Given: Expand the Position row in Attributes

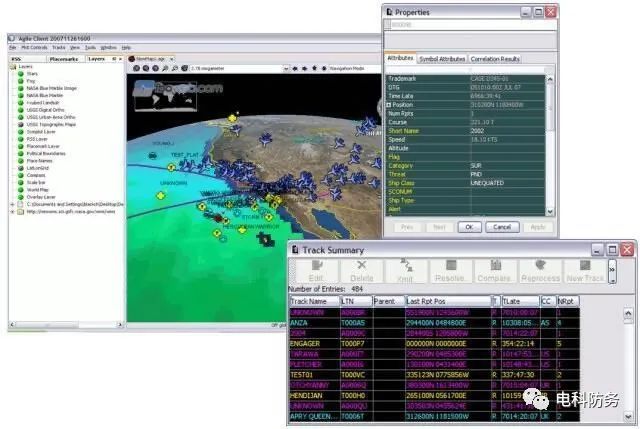Looking at the screenshot, I should (x=390, y=104).
